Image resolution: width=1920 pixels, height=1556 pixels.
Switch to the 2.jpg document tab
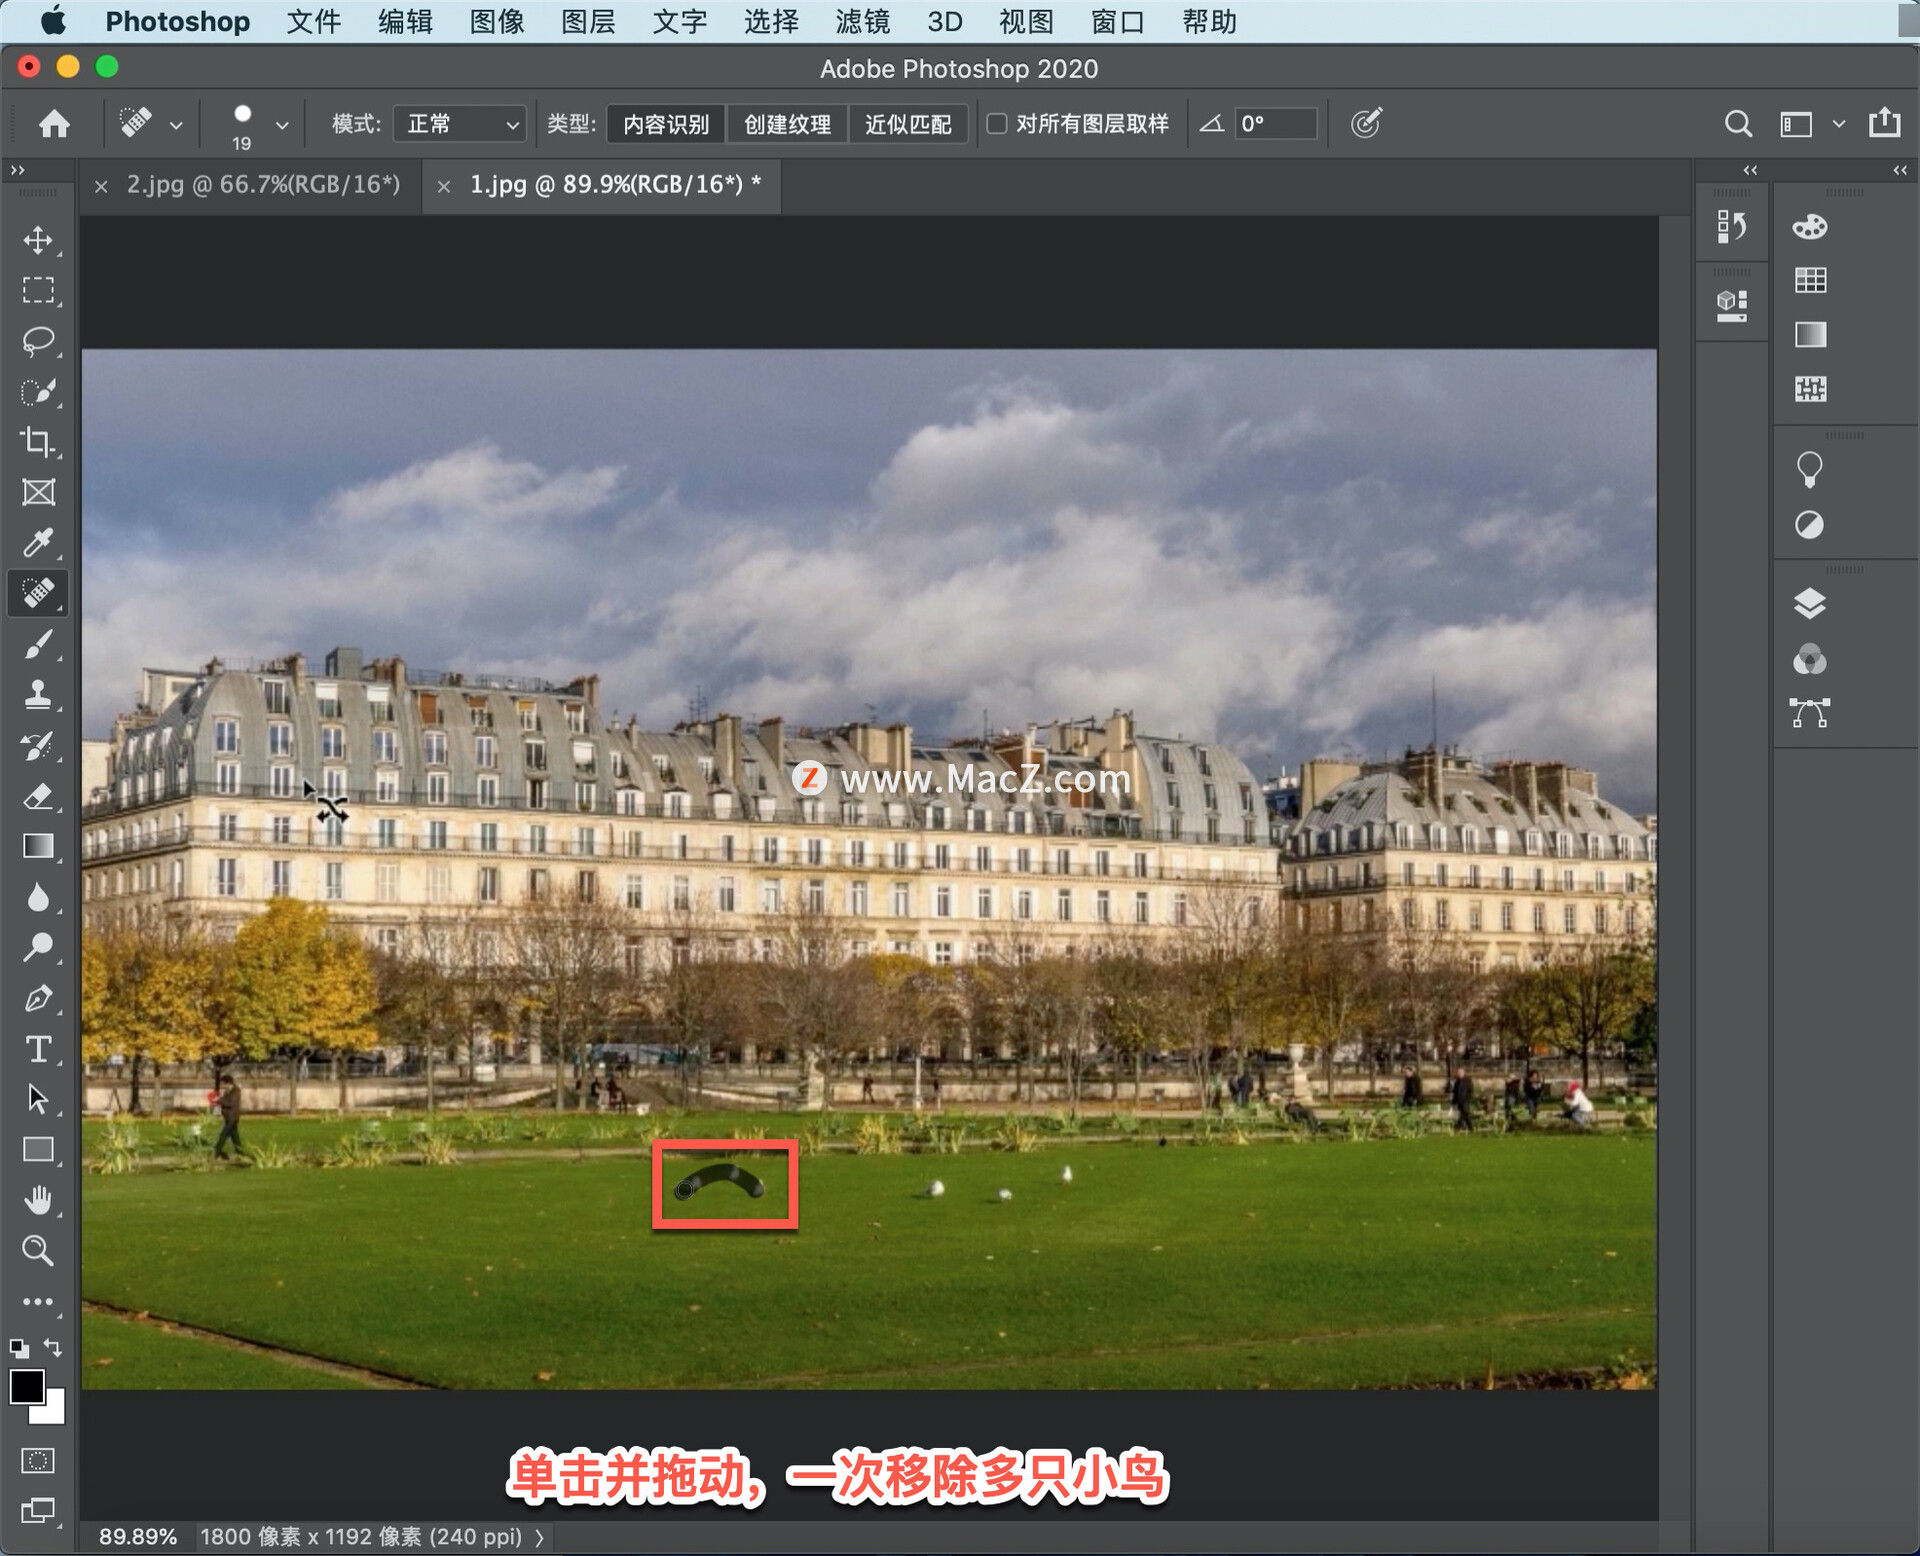263,185
